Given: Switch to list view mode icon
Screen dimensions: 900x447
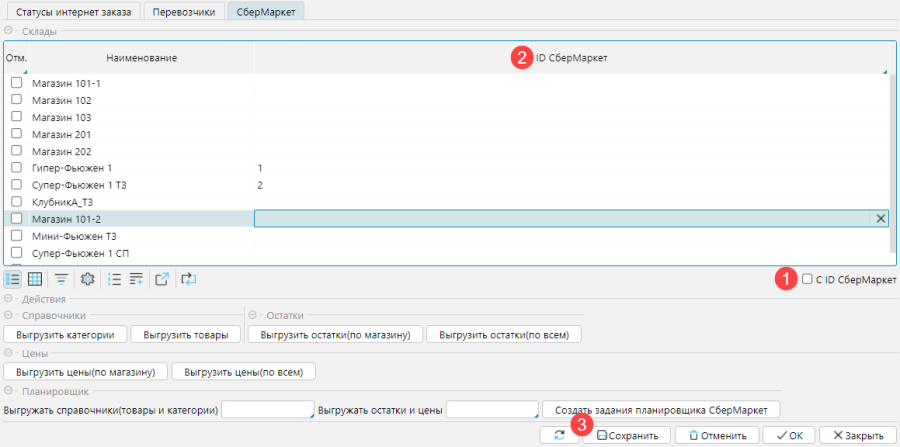Looking at the screenshot, I should tap(14, 279).
